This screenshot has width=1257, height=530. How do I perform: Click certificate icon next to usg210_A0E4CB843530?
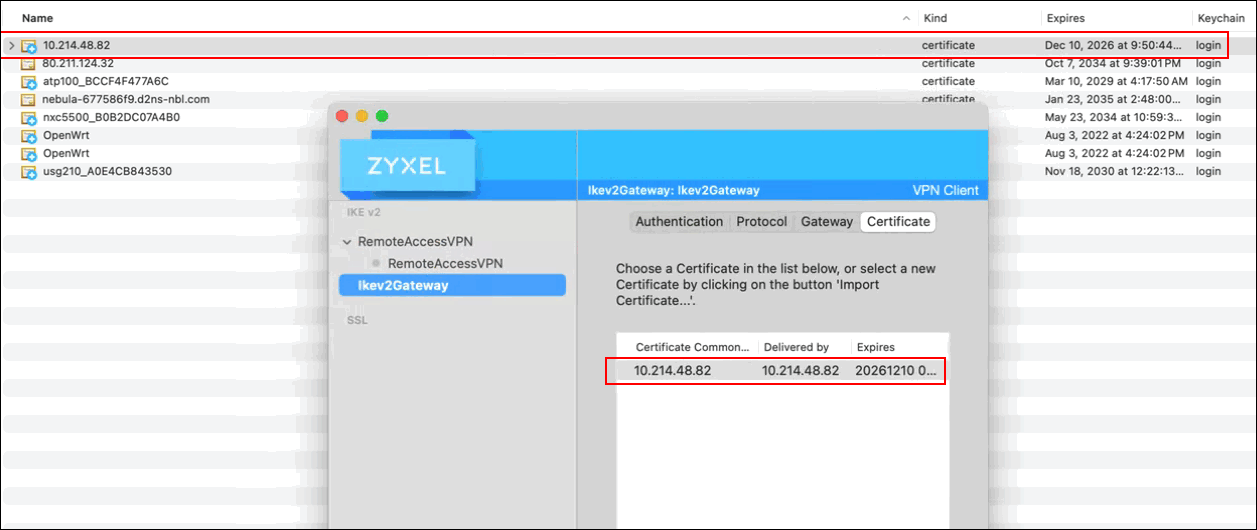[x=29, y=171]
